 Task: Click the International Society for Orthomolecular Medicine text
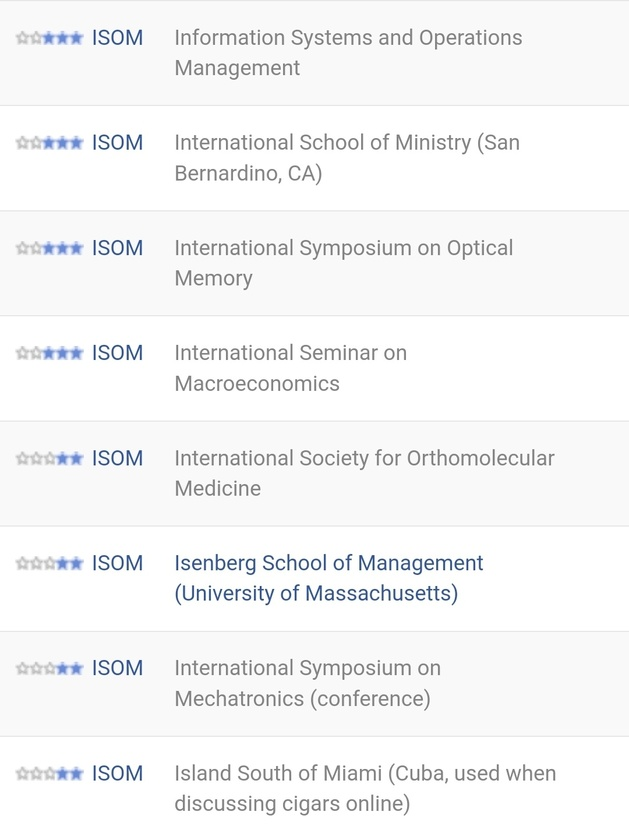(x=364, y=473)
